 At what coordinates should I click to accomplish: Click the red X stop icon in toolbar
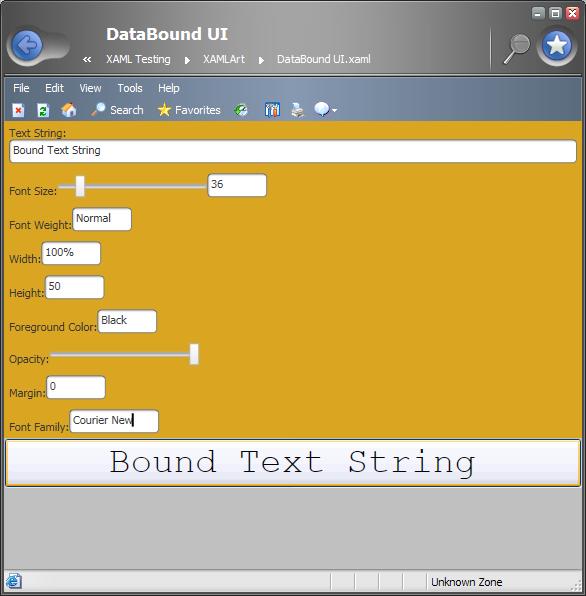click(x=18, y=110)
